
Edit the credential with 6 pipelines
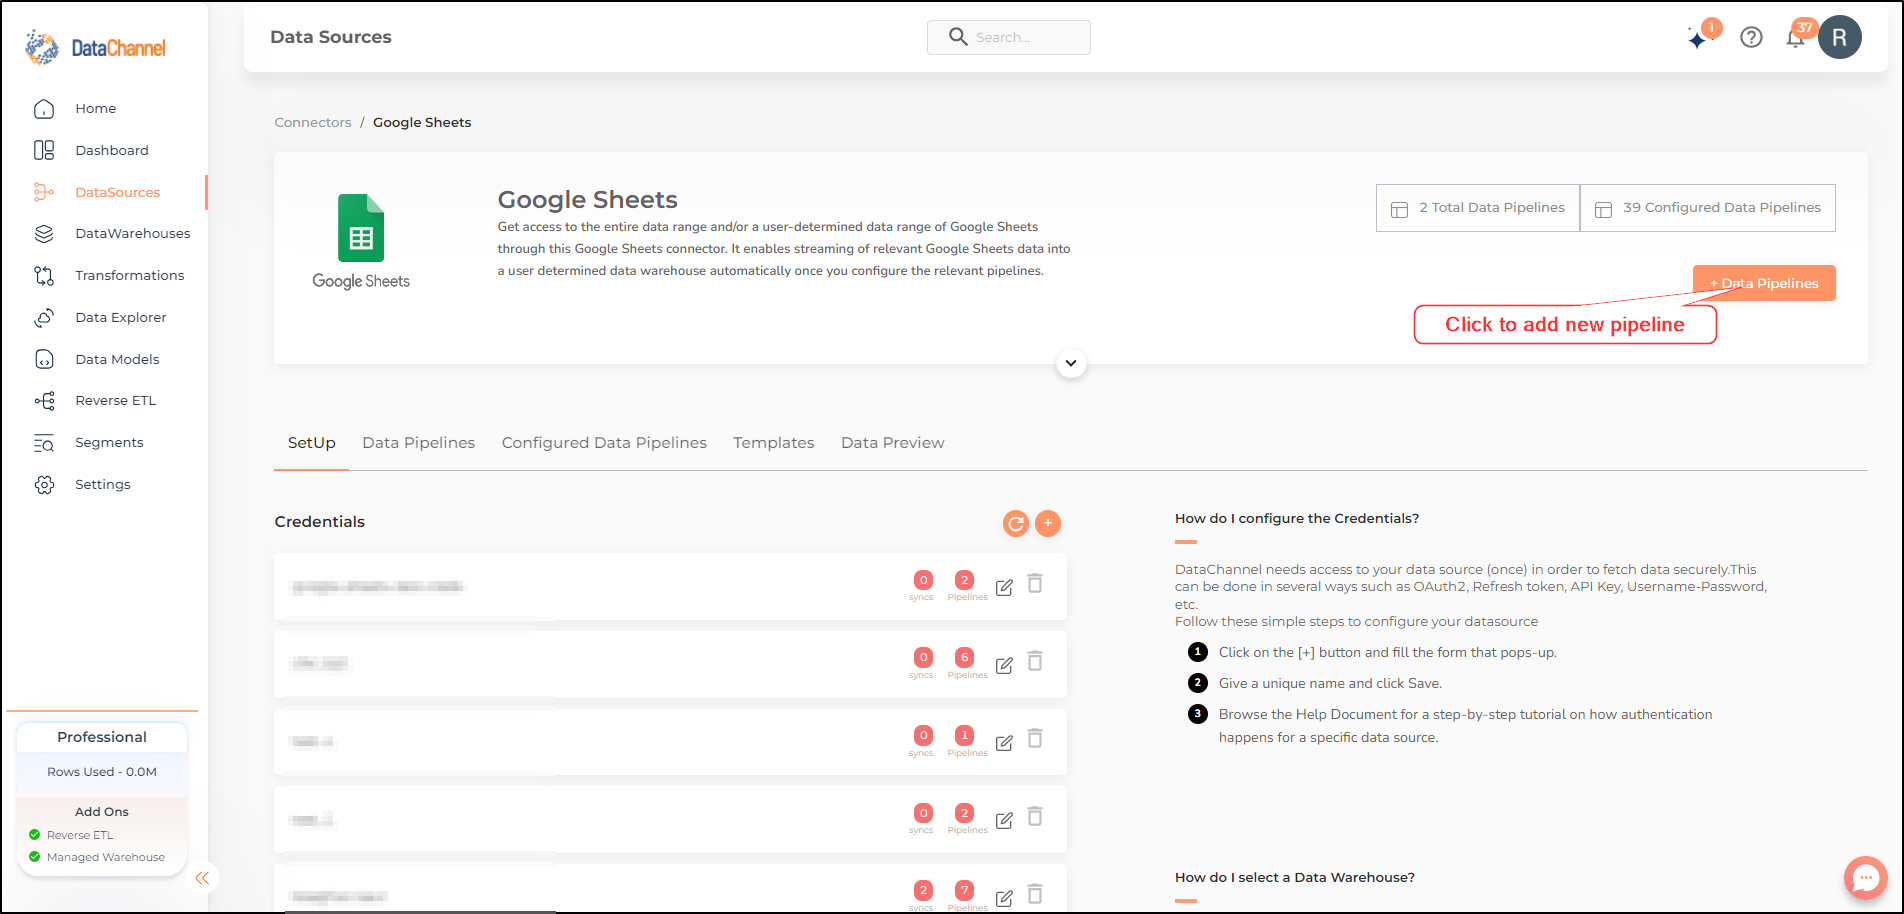[x=1004, y=665]
